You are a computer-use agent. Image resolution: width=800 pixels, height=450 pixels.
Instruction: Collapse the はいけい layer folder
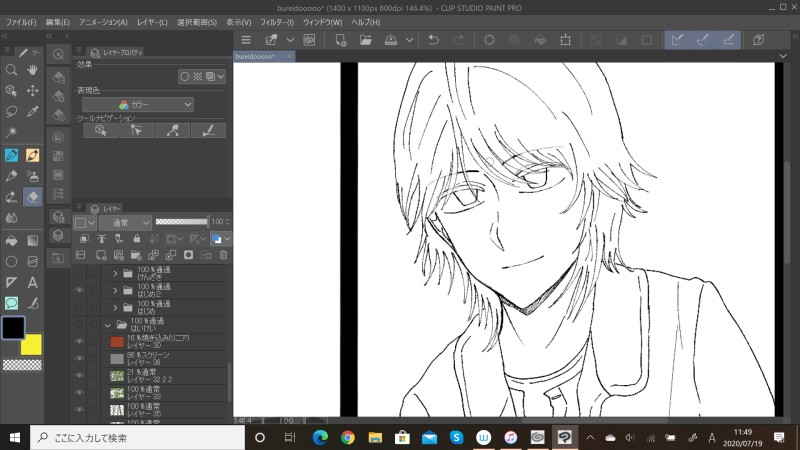(108, 325)
